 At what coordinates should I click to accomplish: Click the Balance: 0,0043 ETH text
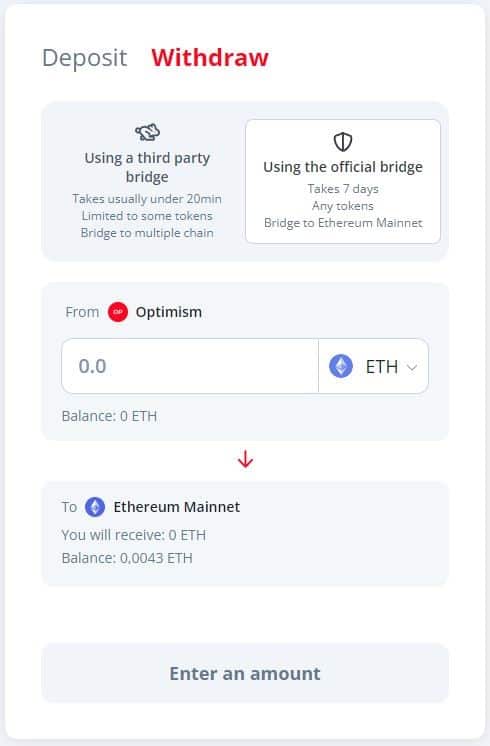(x=127, y=558)
